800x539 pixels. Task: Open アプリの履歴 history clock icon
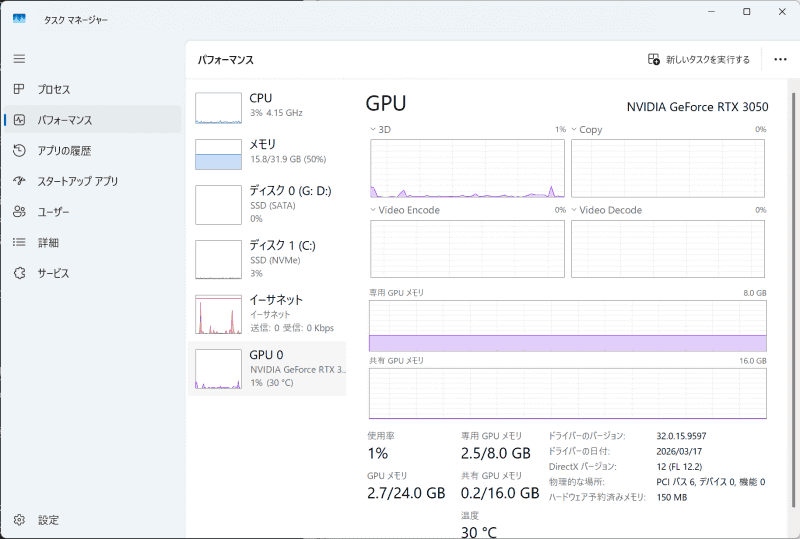tap(19, 151)
